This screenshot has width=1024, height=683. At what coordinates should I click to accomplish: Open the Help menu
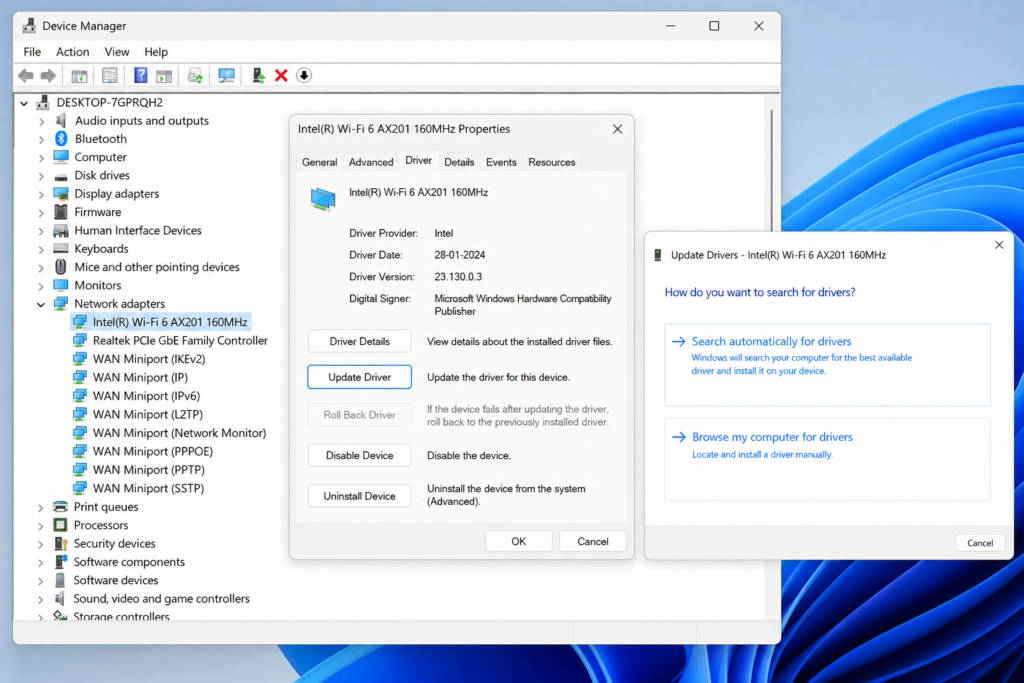point(156,52)
